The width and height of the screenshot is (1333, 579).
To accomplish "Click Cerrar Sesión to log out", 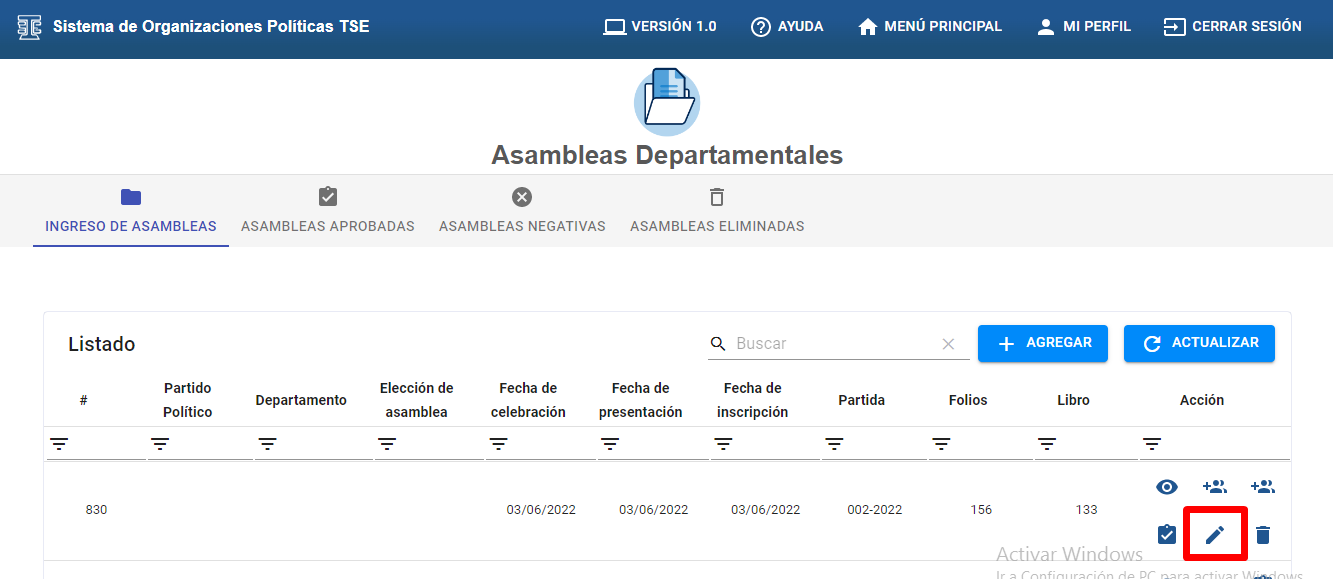I will pyautogui.click(x=1232, y=27).
